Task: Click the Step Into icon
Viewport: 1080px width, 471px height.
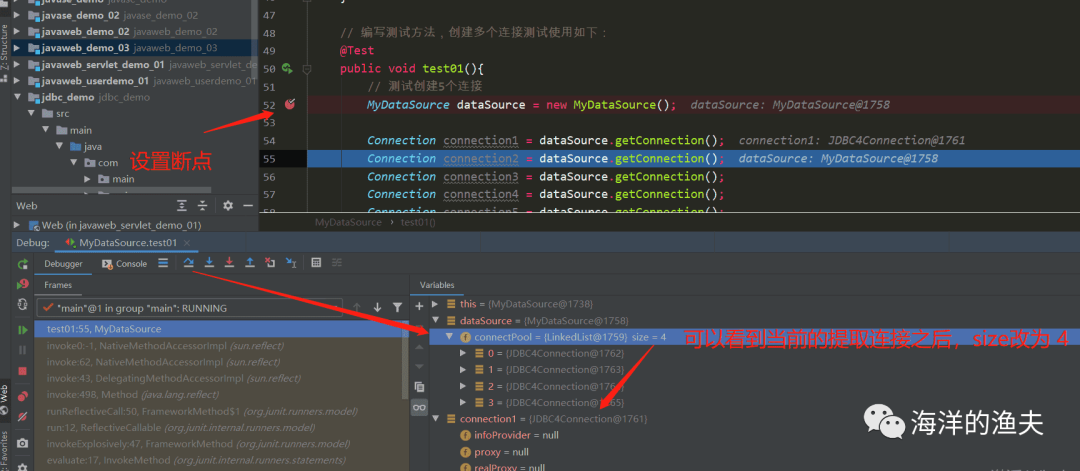Action: 210,262
